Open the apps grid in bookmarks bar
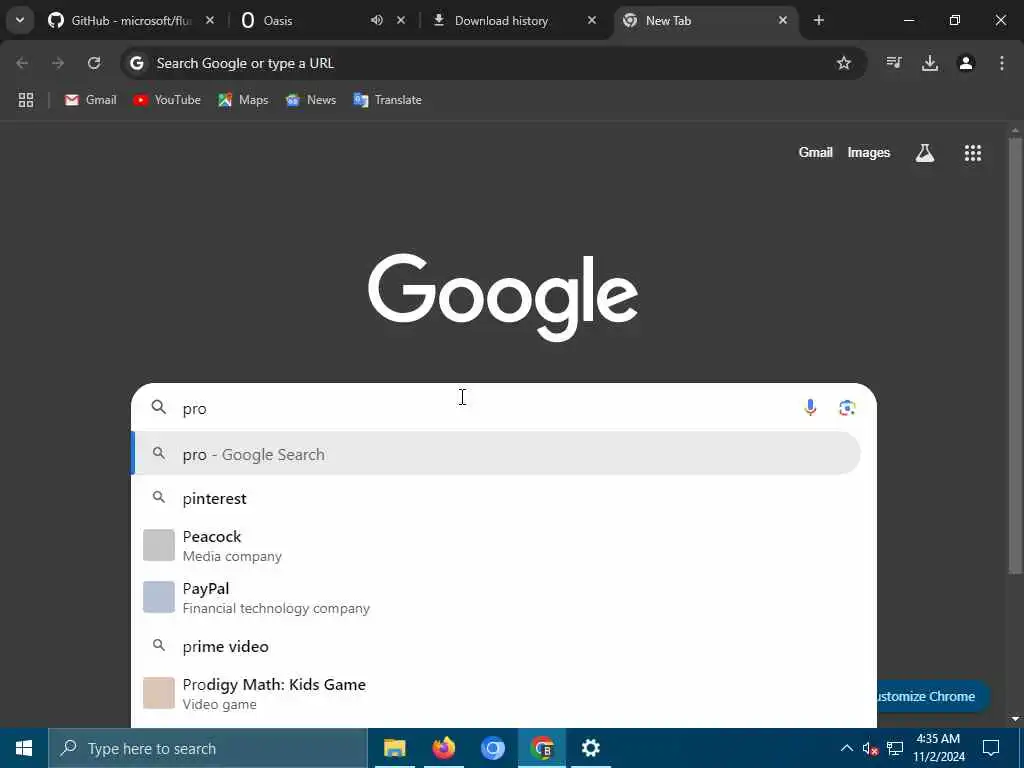The image size is (1024, 768). tap(25, 100)
